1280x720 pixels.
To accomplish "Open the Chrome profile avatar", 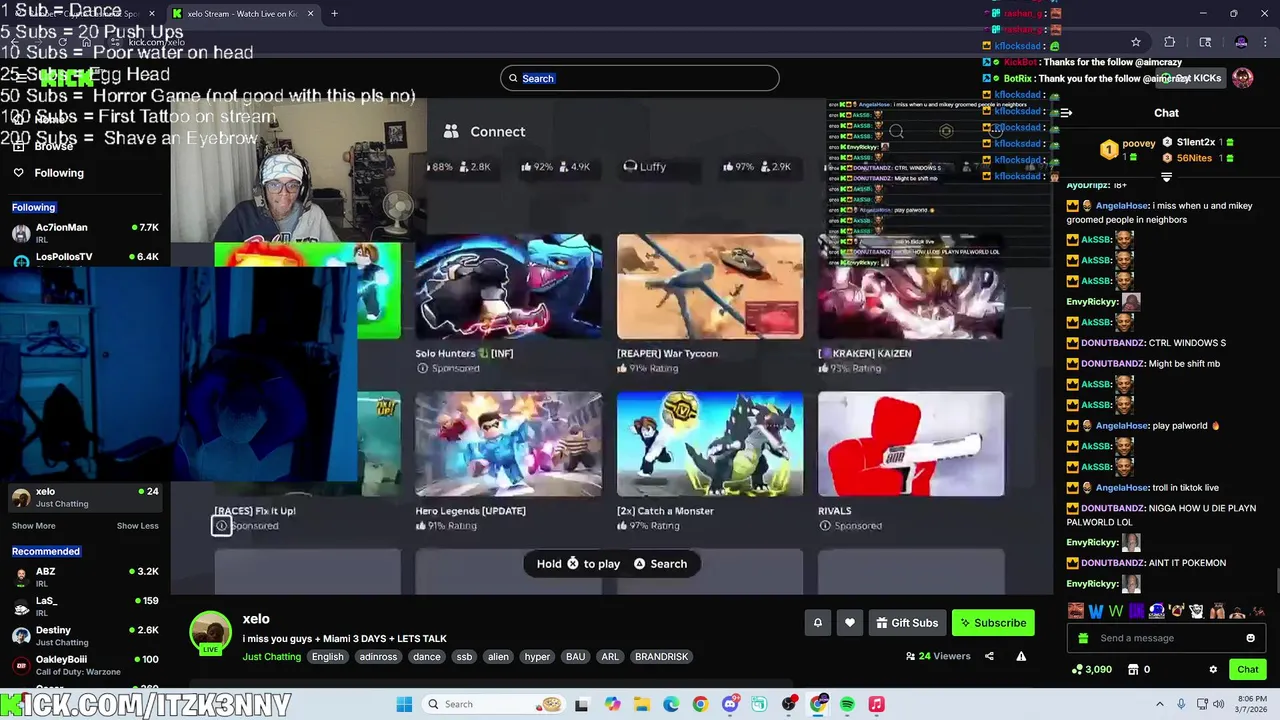I will point(1241,42).
